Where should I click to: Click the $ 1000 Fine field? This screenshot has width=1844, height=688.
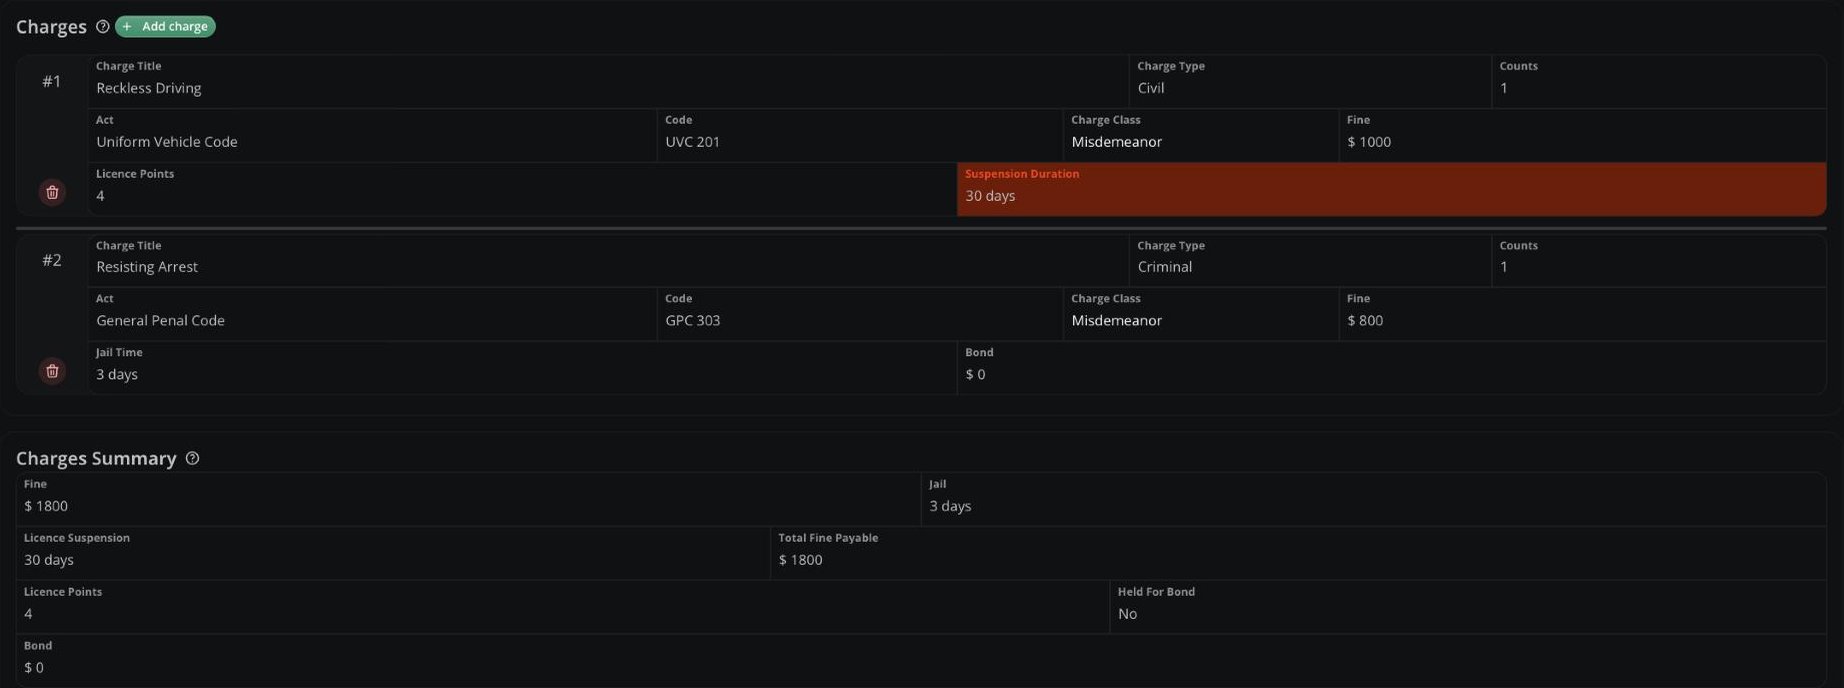[1583, 135]
